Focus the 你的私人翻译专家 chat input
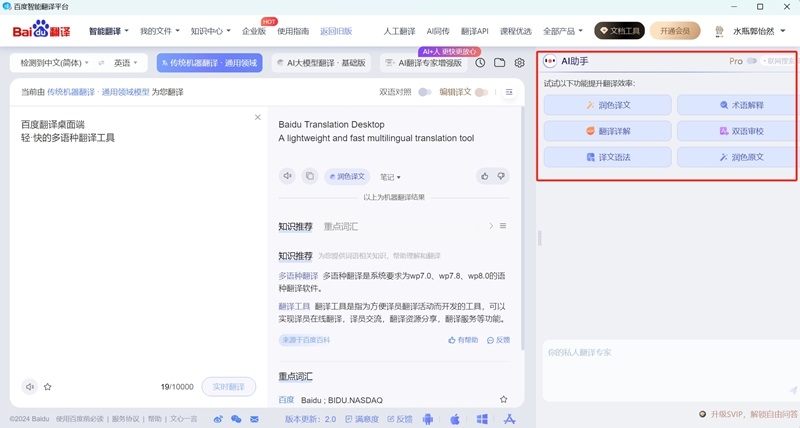 [x=670, y=371]
